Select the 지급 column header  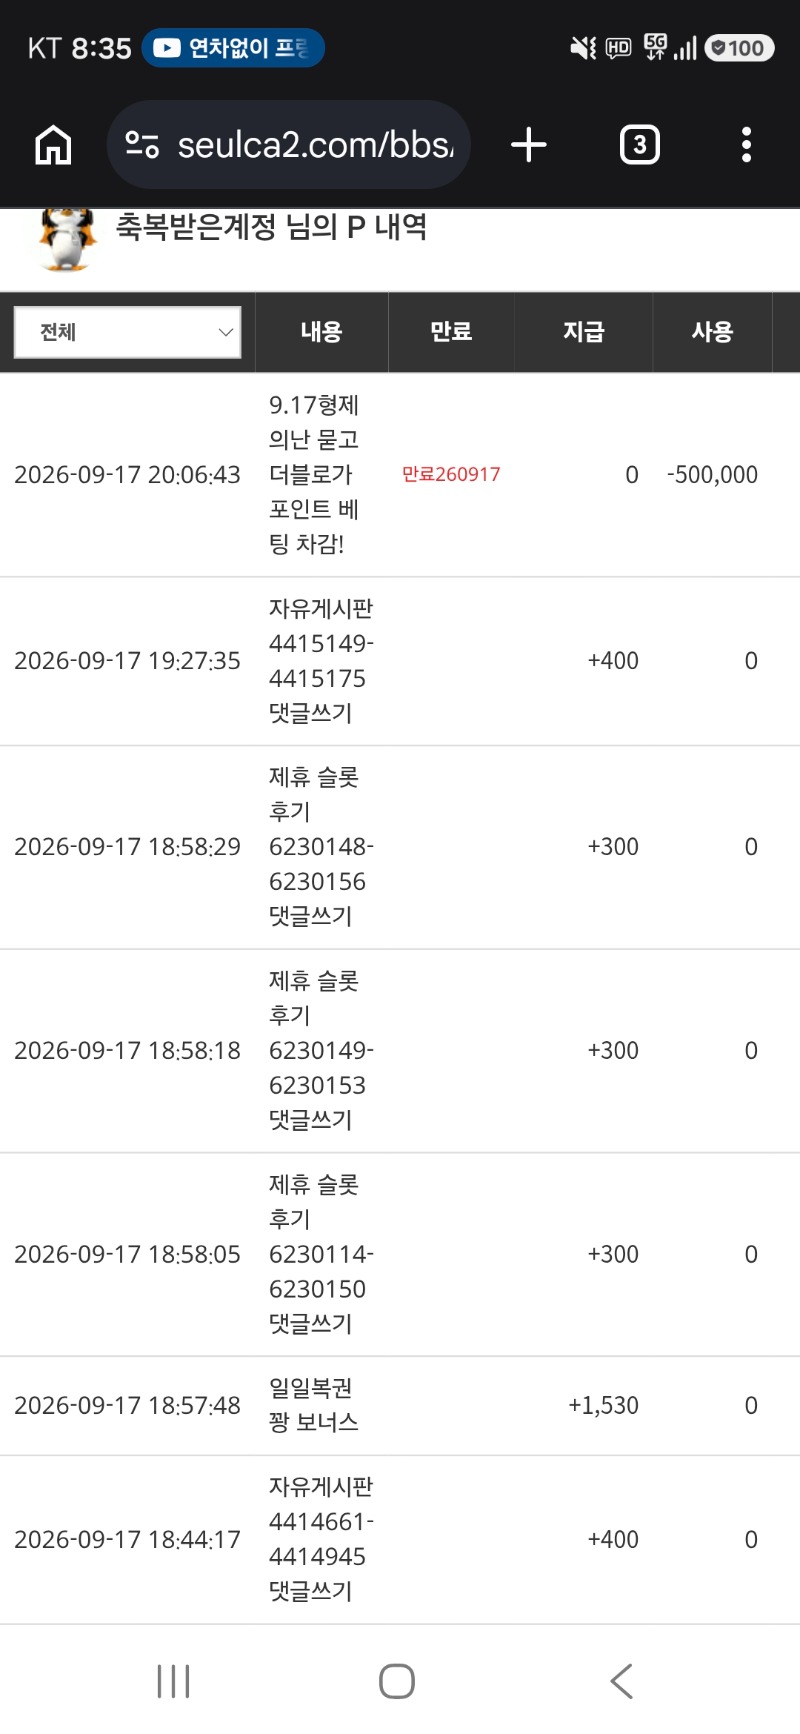click(583, 332)
